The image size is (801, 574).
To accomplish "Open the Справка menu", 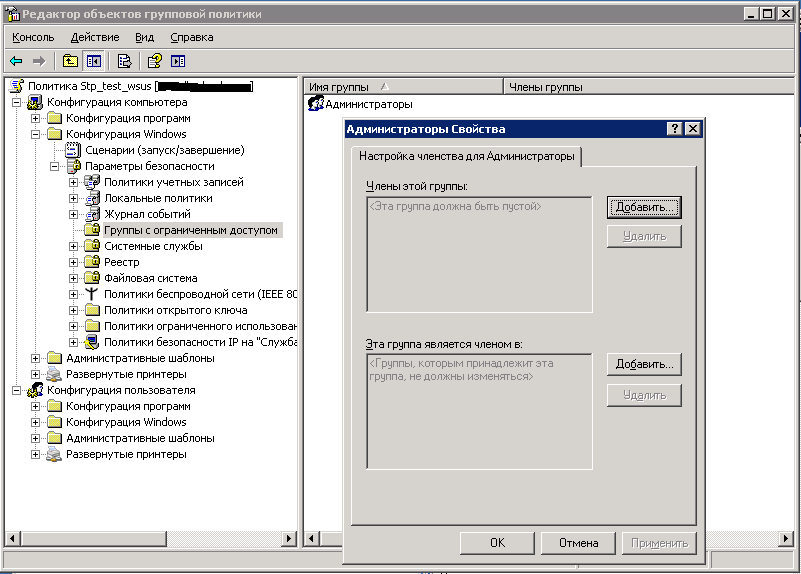I will (x=192, y=37).
